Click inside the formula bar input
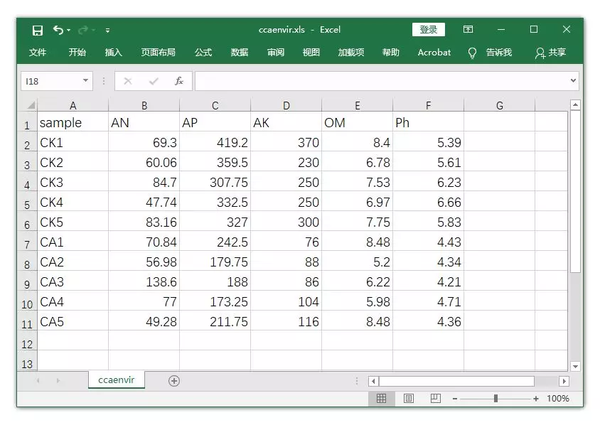Image resolution: width=600 pixels, height=425 pixels. [x=382, y=81]
